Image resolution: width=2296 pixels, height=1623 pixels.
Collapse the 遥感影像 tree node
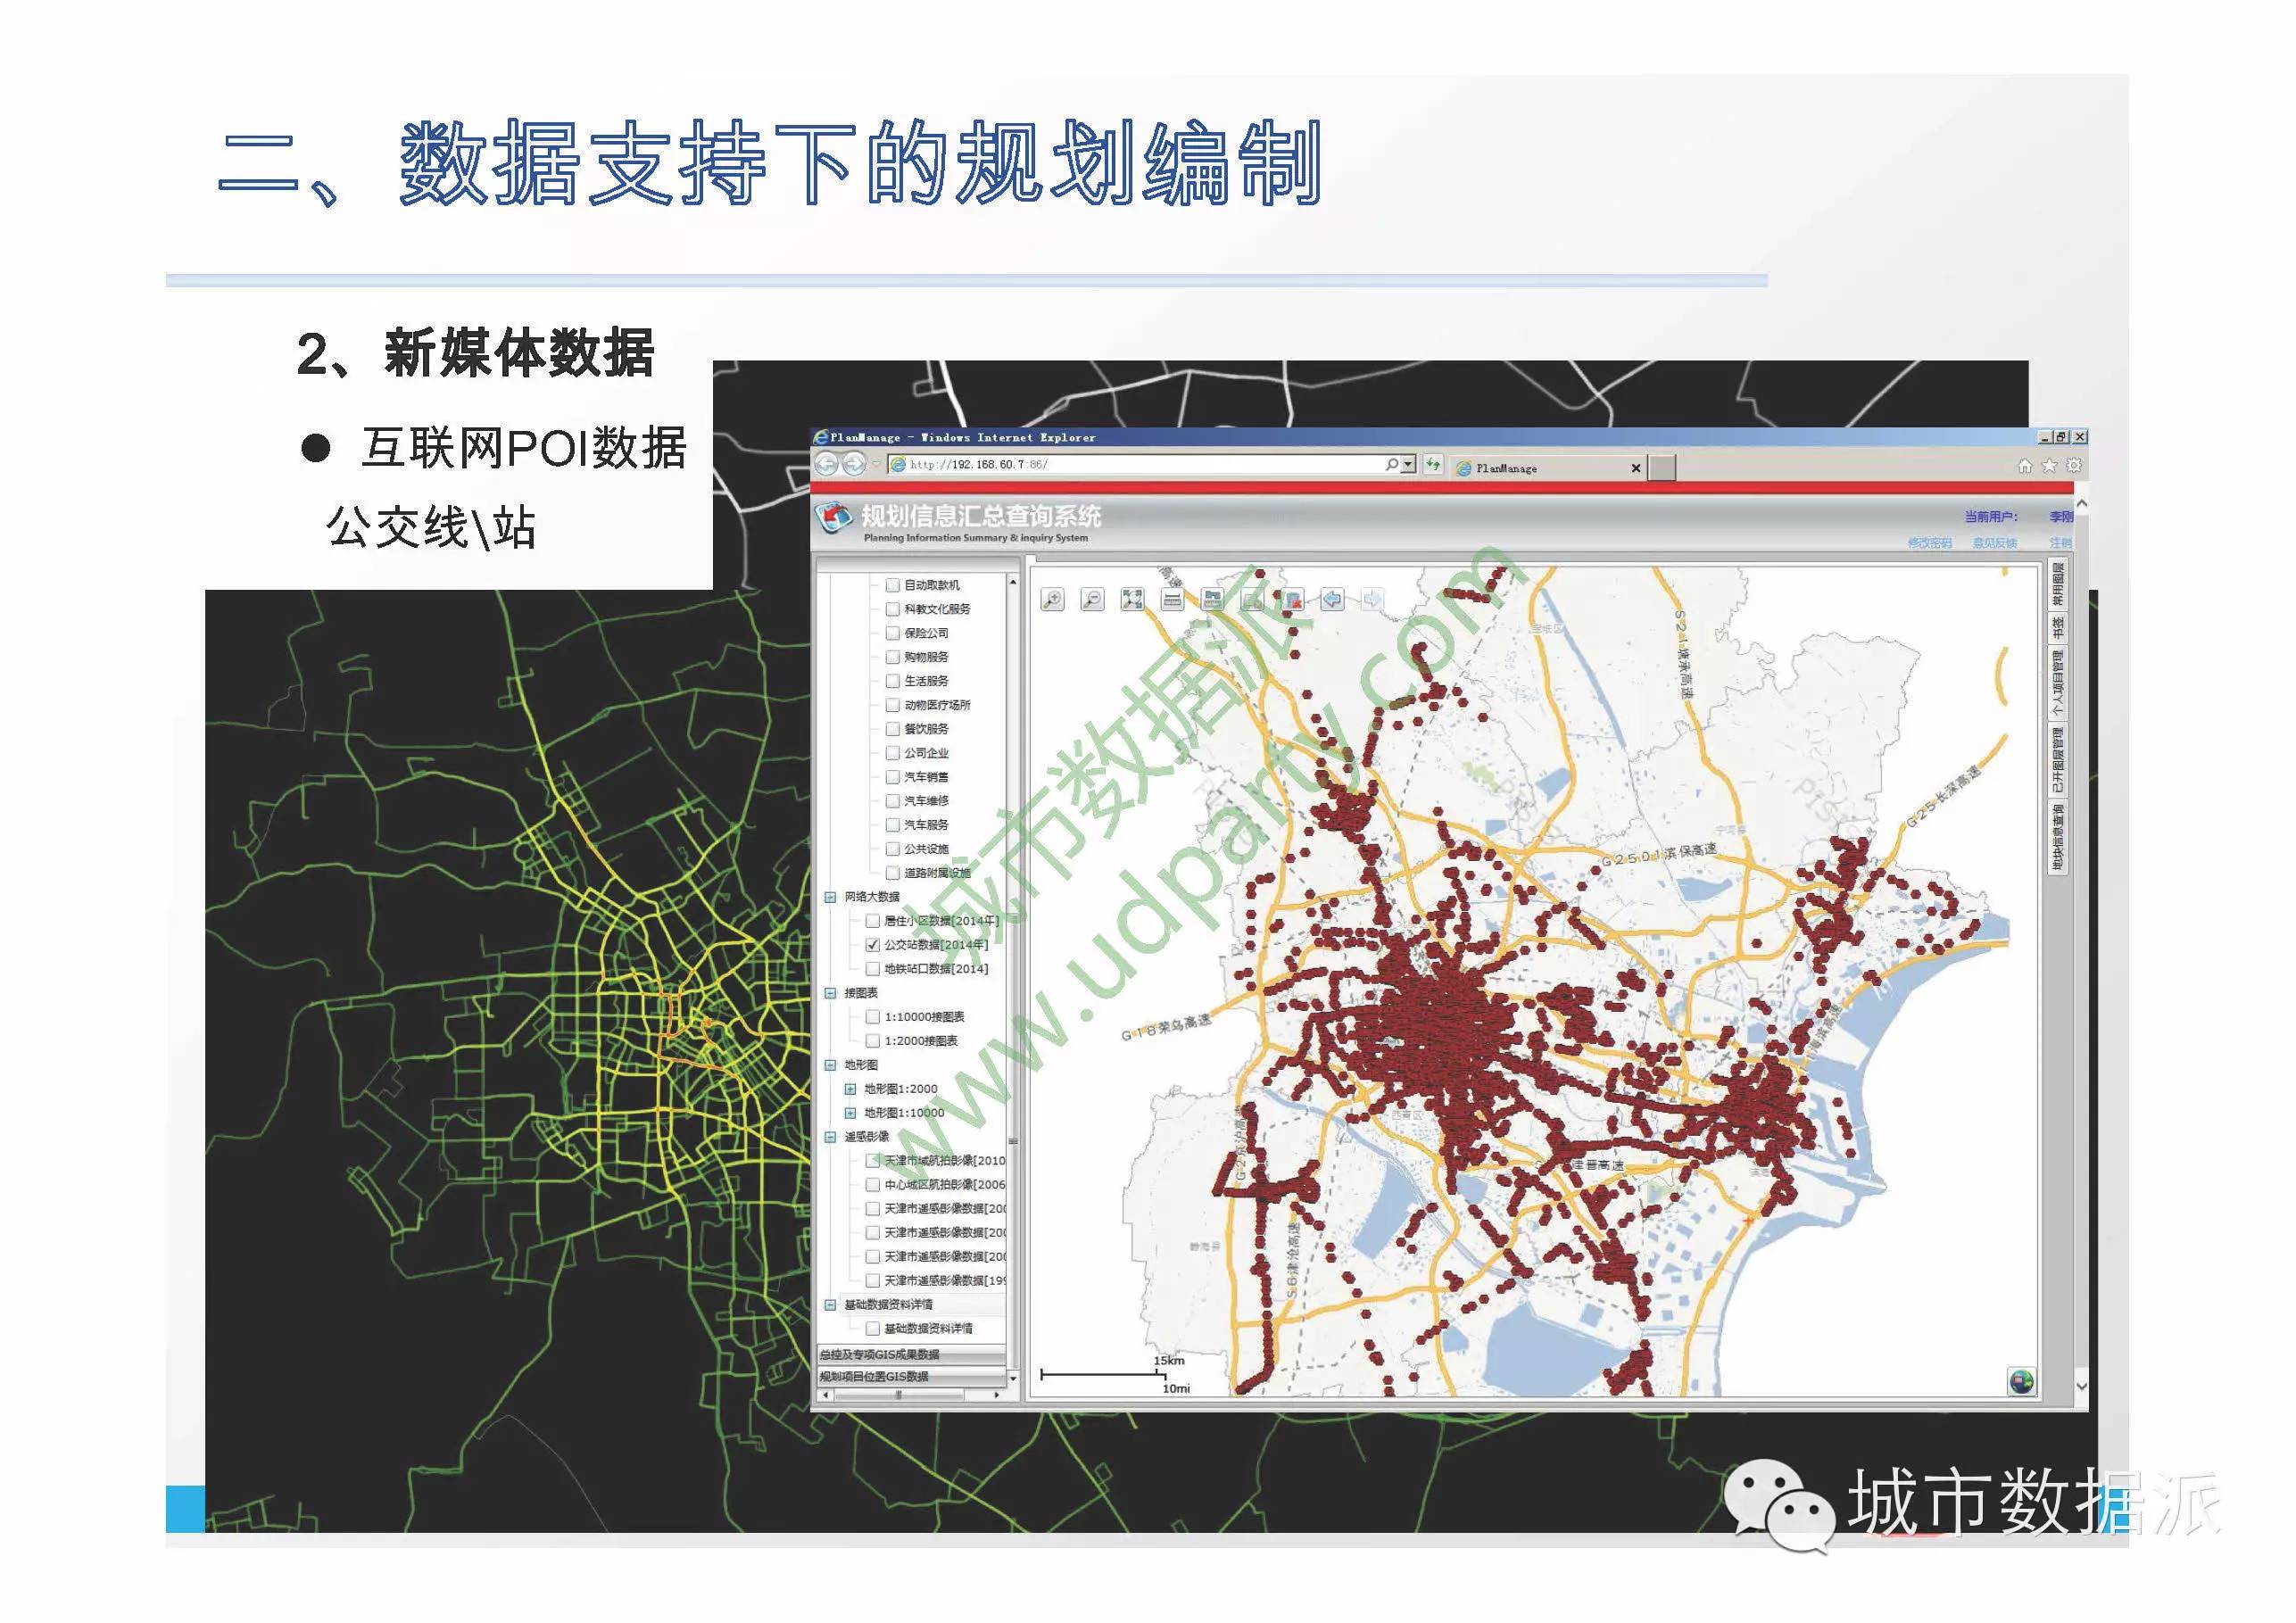830,1137
